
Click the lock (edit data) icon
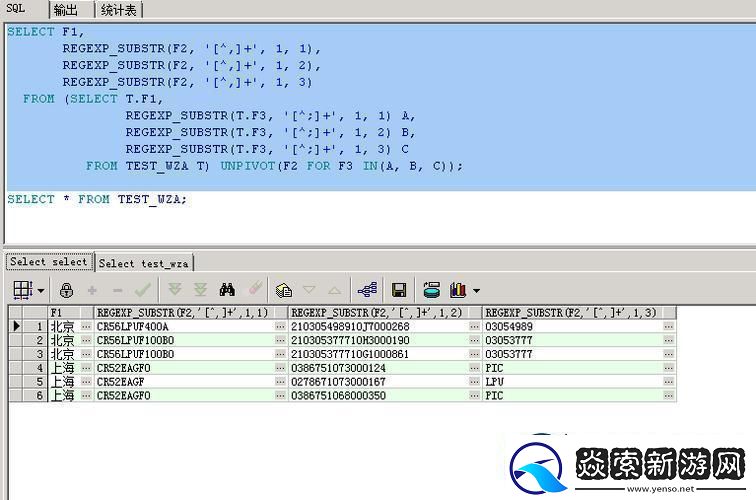(67, 291)
